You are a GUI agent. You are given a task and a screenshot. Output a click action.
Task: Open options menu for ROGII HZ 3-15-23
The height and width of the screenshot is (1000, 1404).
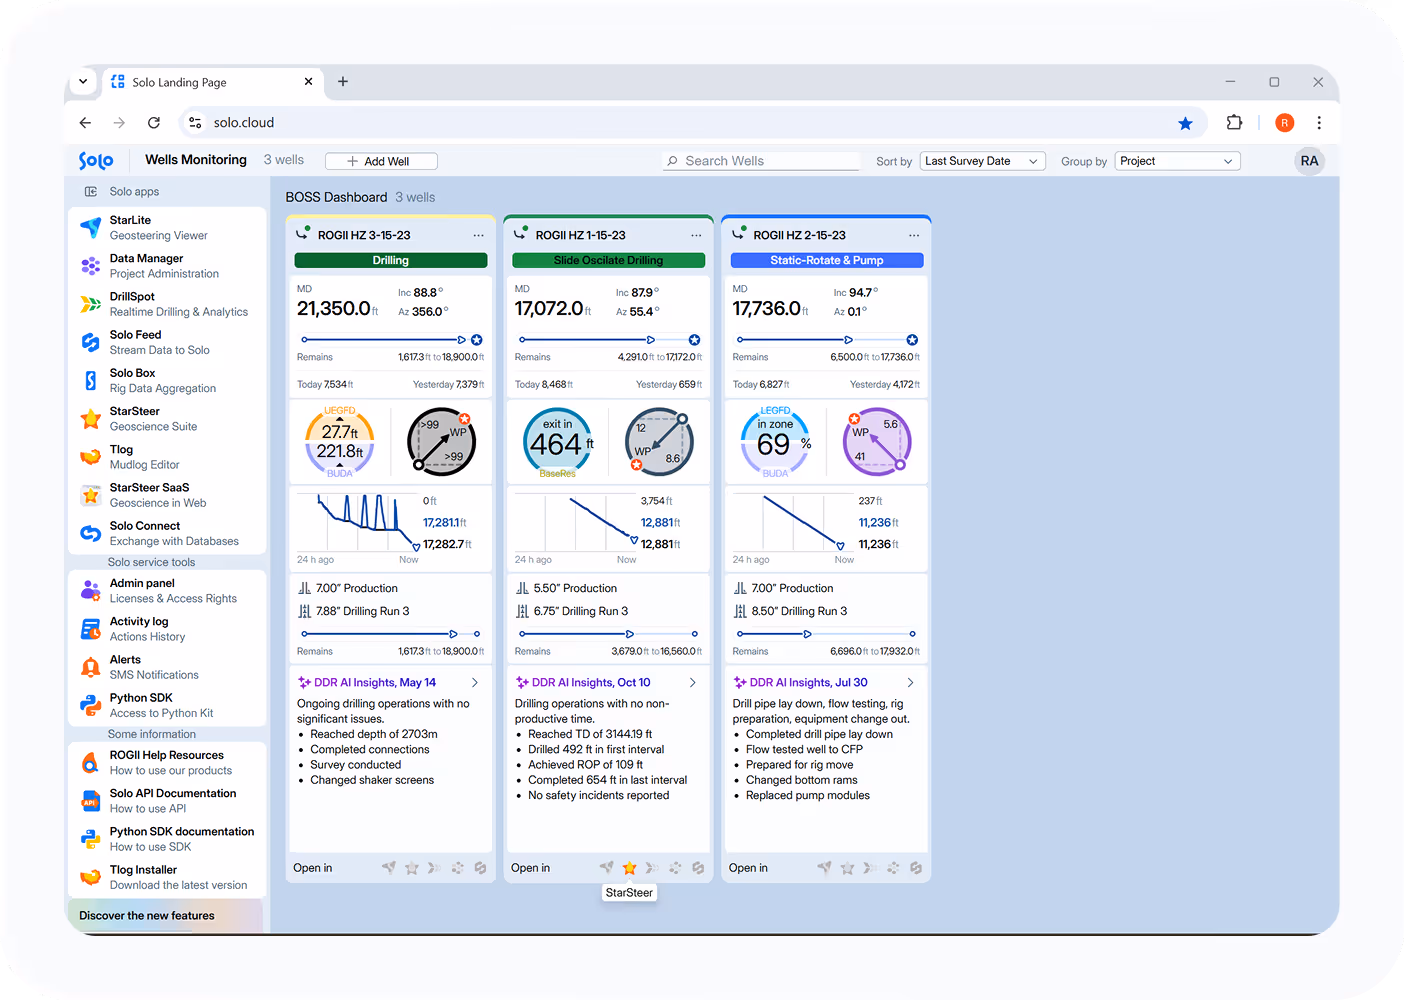(x=478, y=235)
